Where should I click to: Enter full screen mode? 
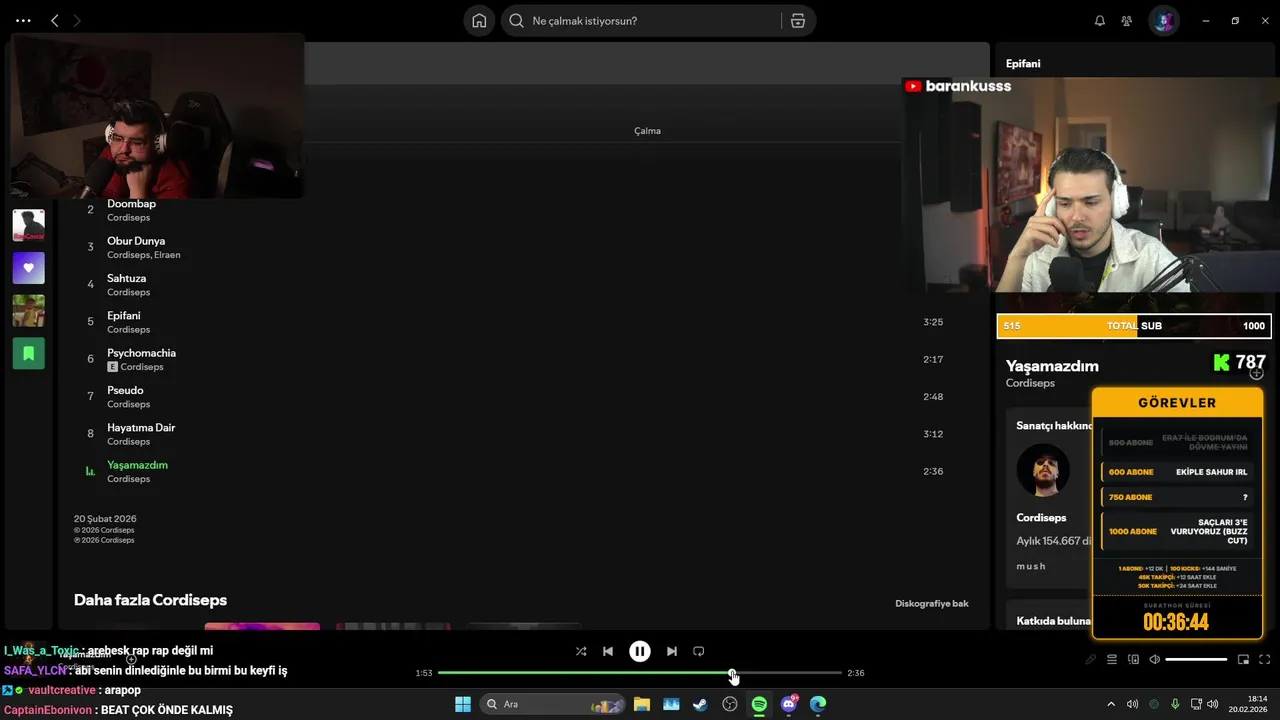[x=1265, y=659]
